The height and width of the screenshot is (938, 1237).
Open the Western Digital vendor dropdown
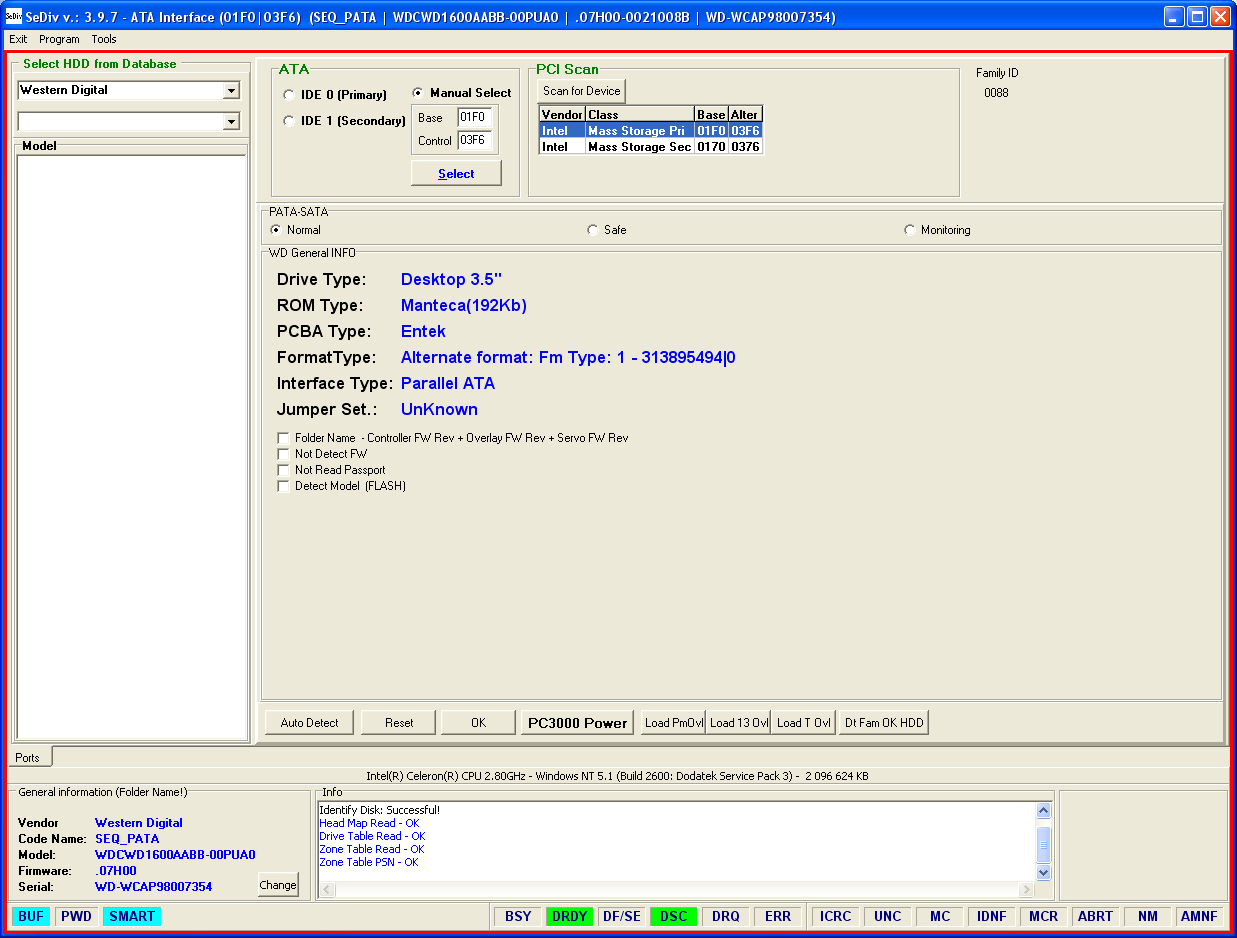point(231,90)
